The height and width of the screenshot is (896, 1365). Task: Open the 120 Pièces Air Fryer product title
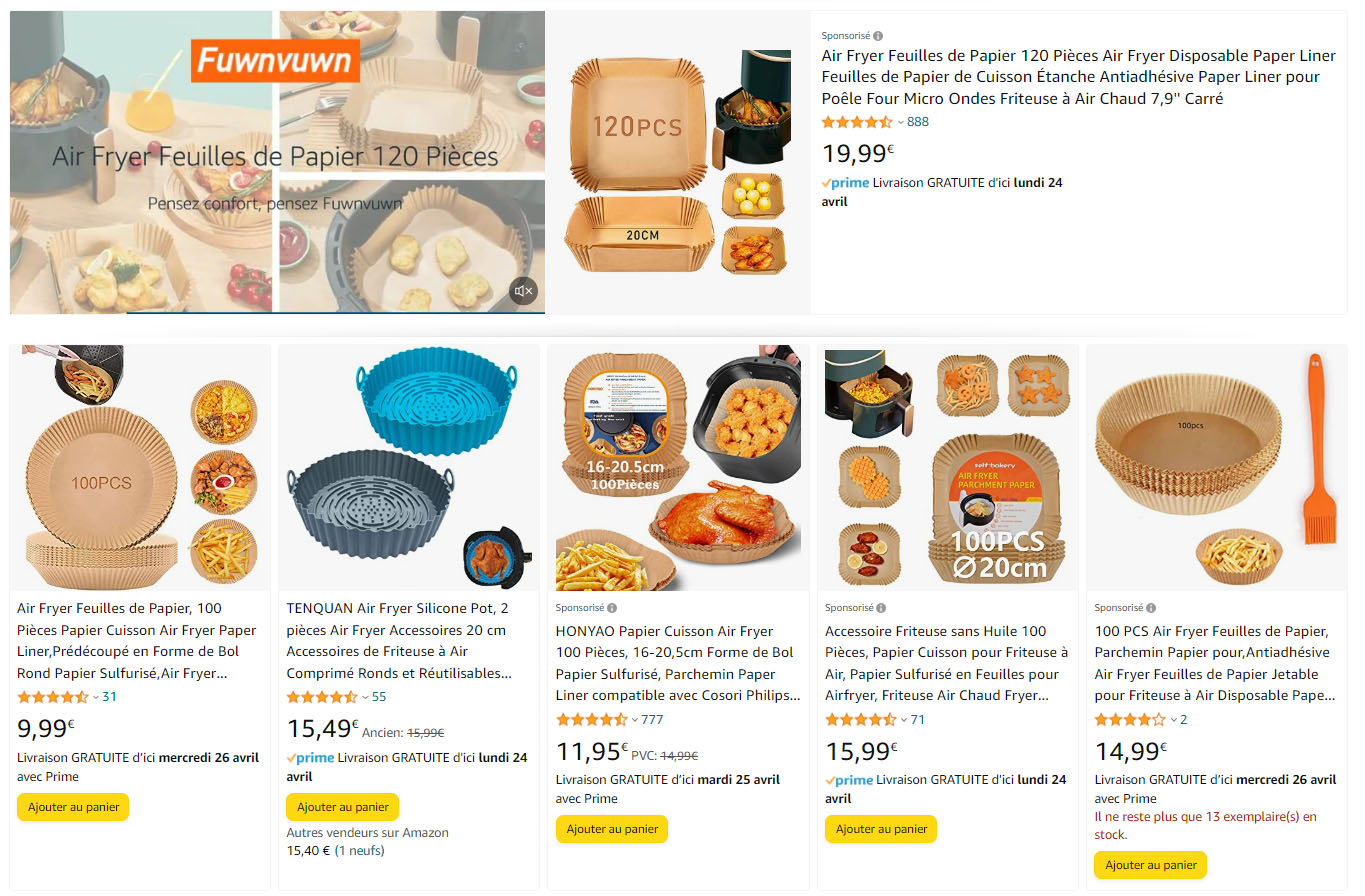(x=1071, y=77)
